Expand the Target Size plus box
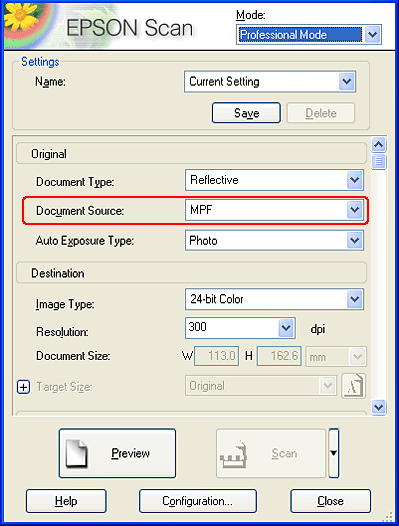 click(23, 387)
